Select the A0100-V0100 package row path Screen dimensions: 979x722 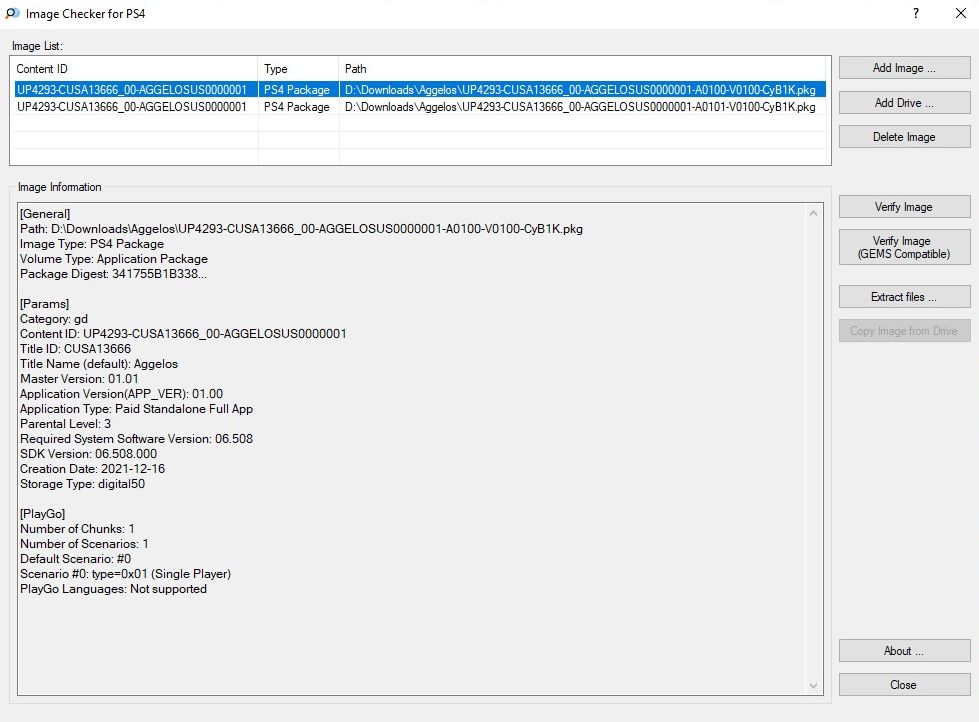click(x=580, y=90)
